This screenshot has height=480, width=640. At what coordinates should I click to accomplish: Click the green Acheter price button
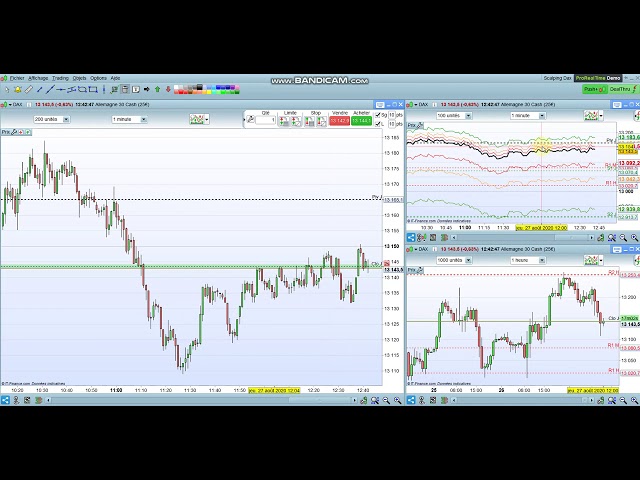(362, 121)
